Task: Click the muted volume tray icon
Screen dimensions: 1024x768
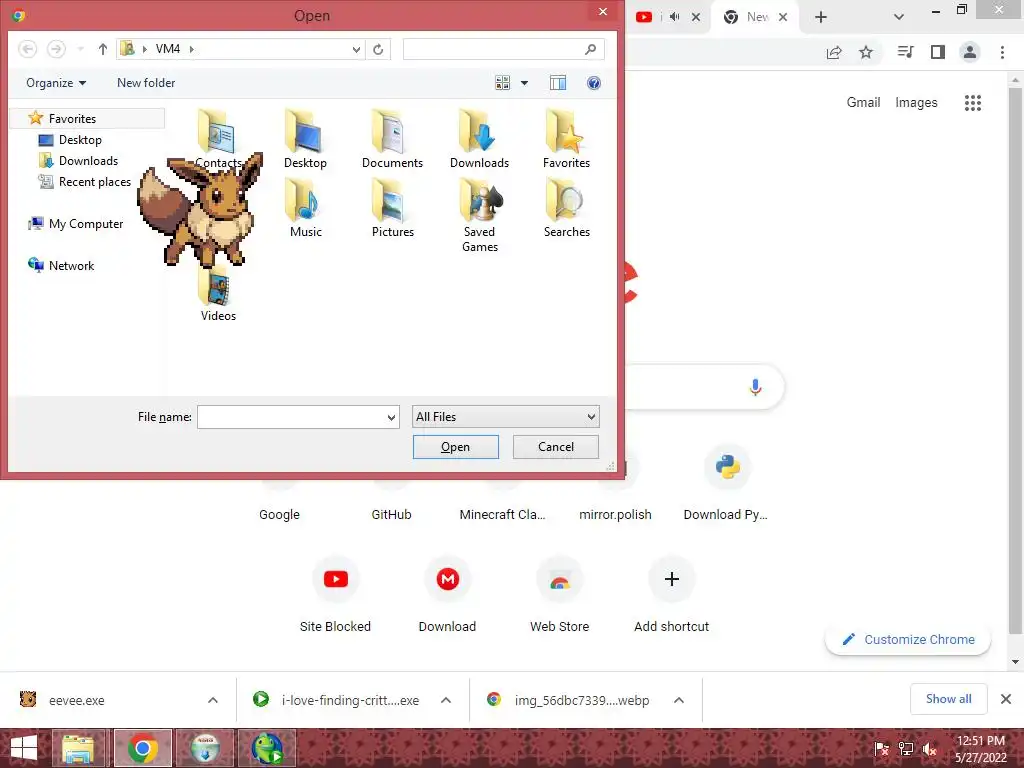Action: pyautogui.click(x=930, y=749)
